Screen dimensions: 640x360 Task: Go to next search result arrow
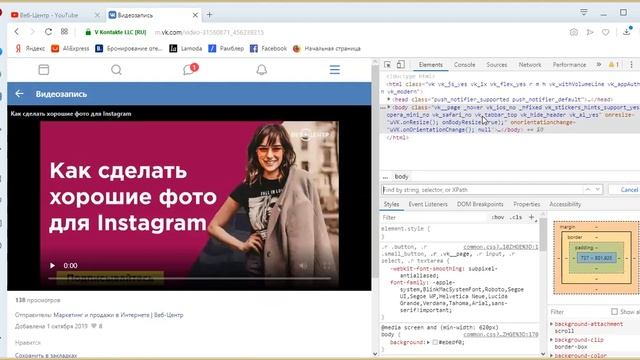[x=598, y=189]
